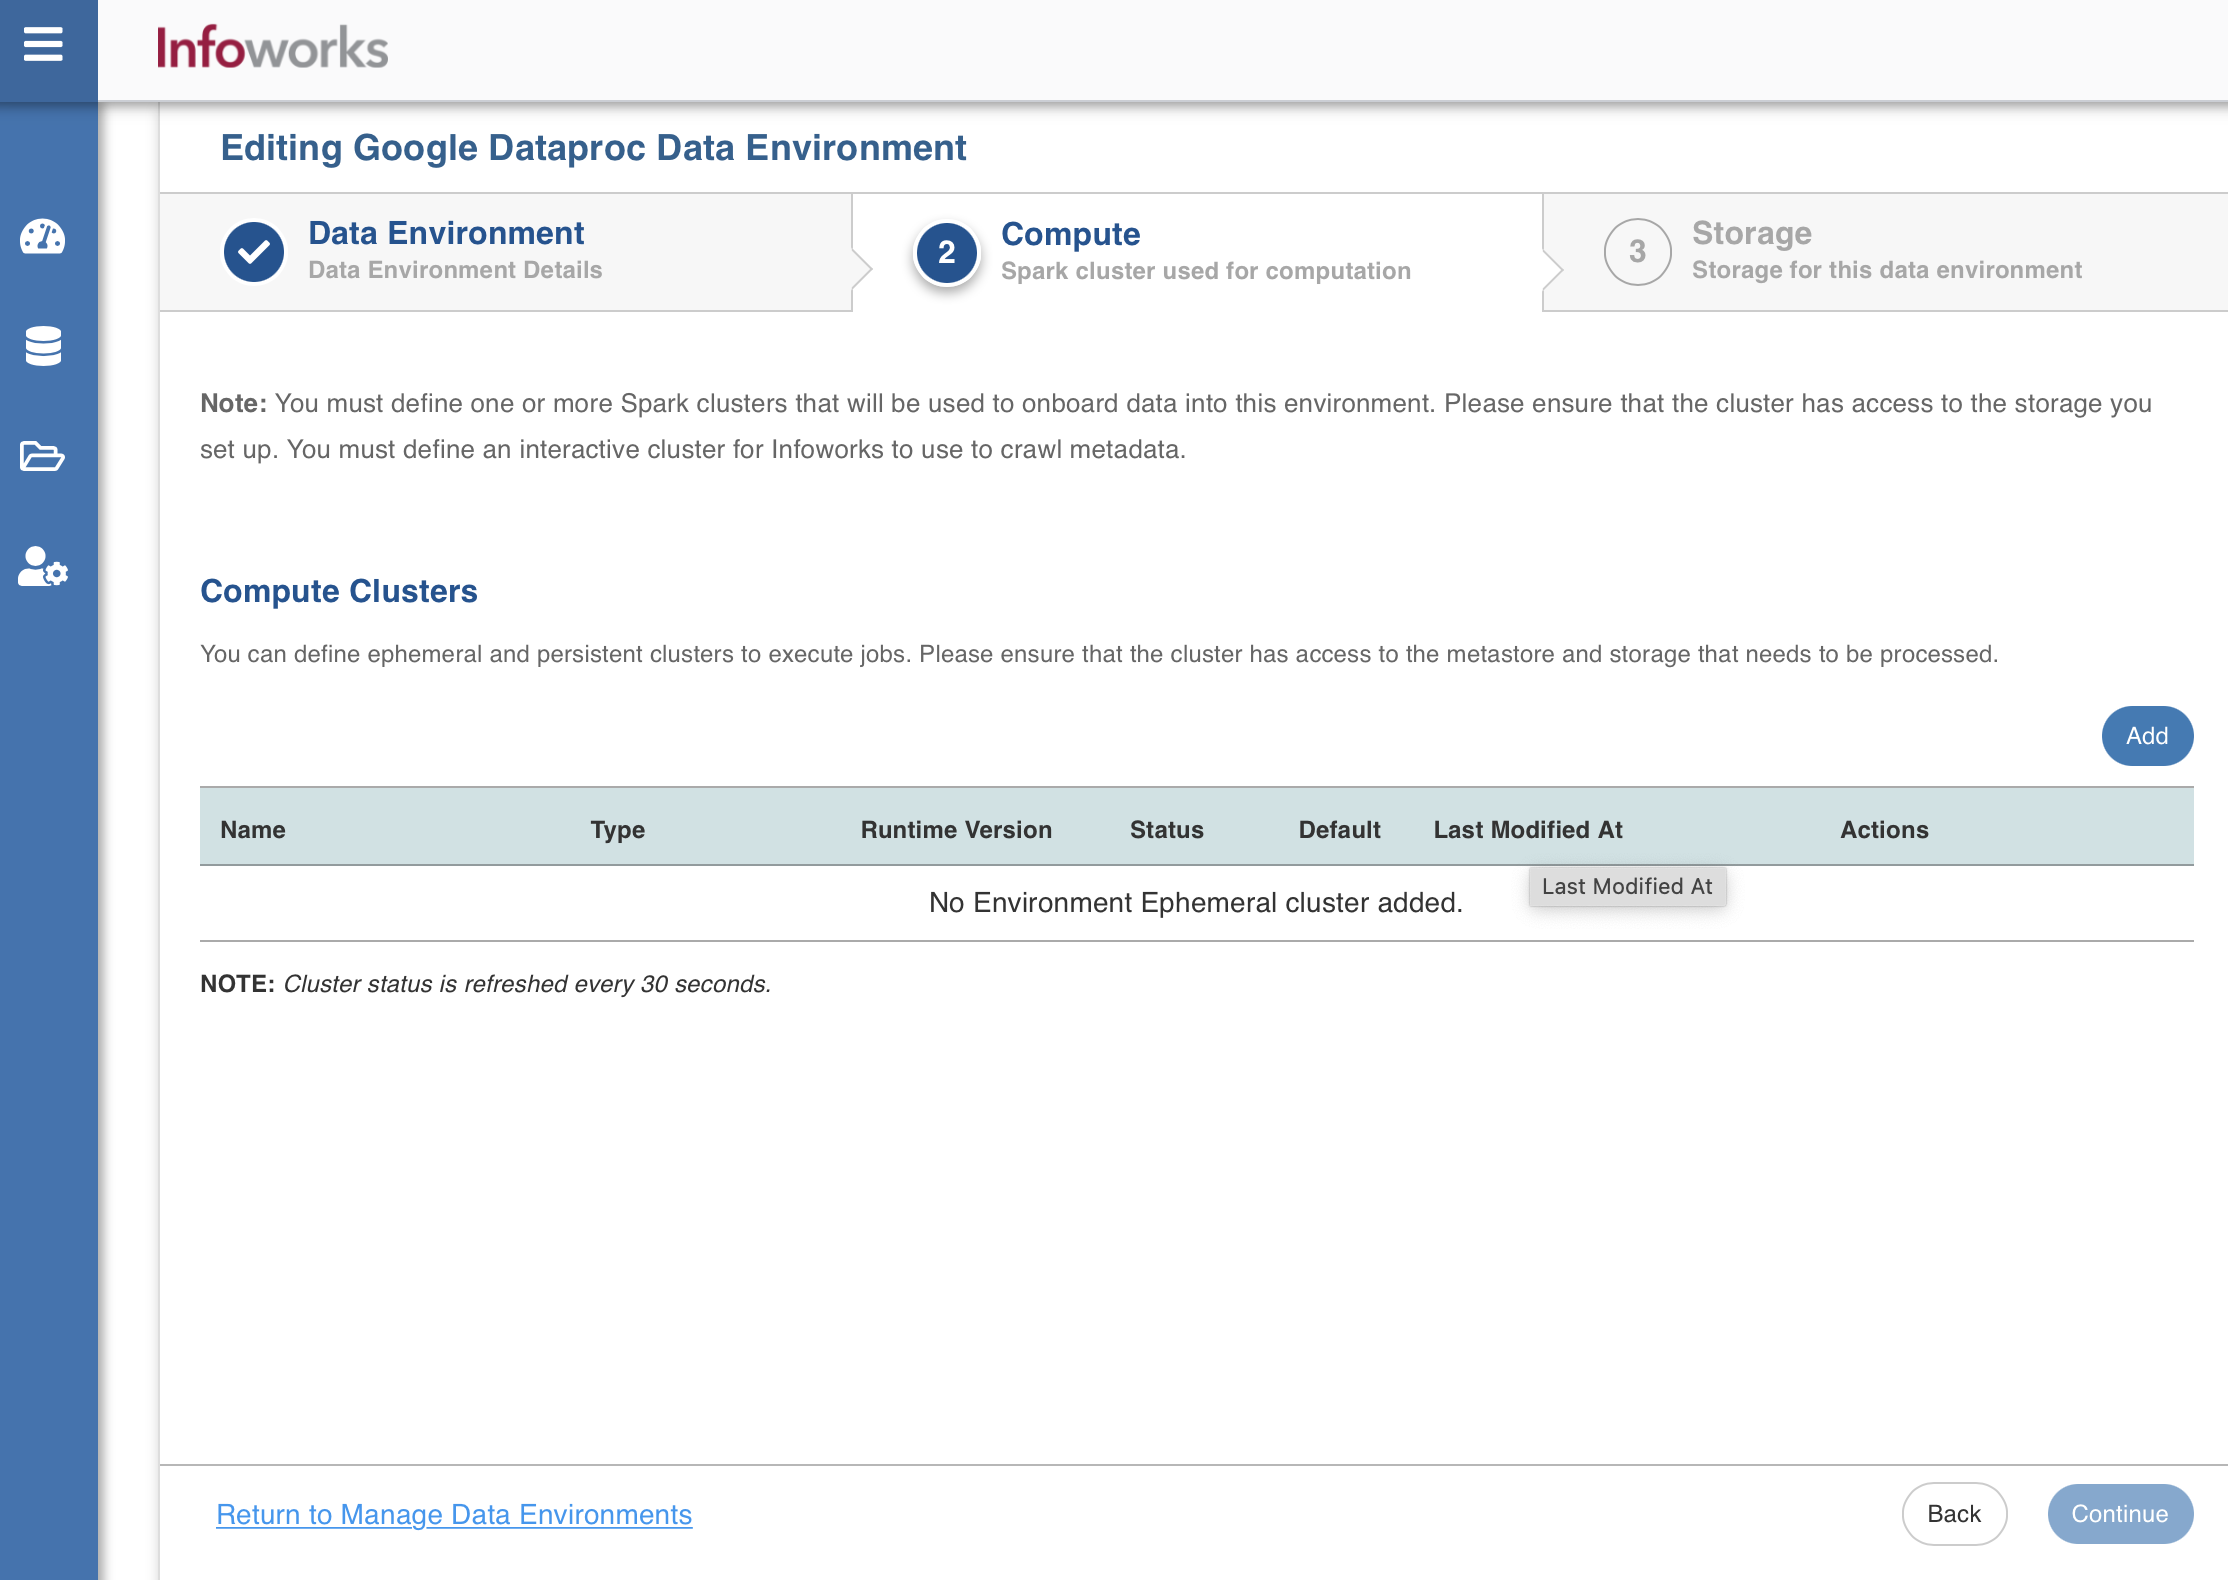Click 'Storage for this data environment' subtitle
The image size is (2228, 1580).
(1887, 270)
